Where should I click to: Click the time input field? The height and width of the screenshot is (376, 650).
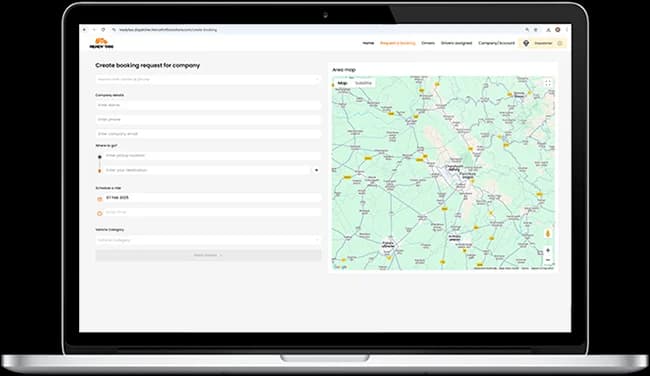212,212
